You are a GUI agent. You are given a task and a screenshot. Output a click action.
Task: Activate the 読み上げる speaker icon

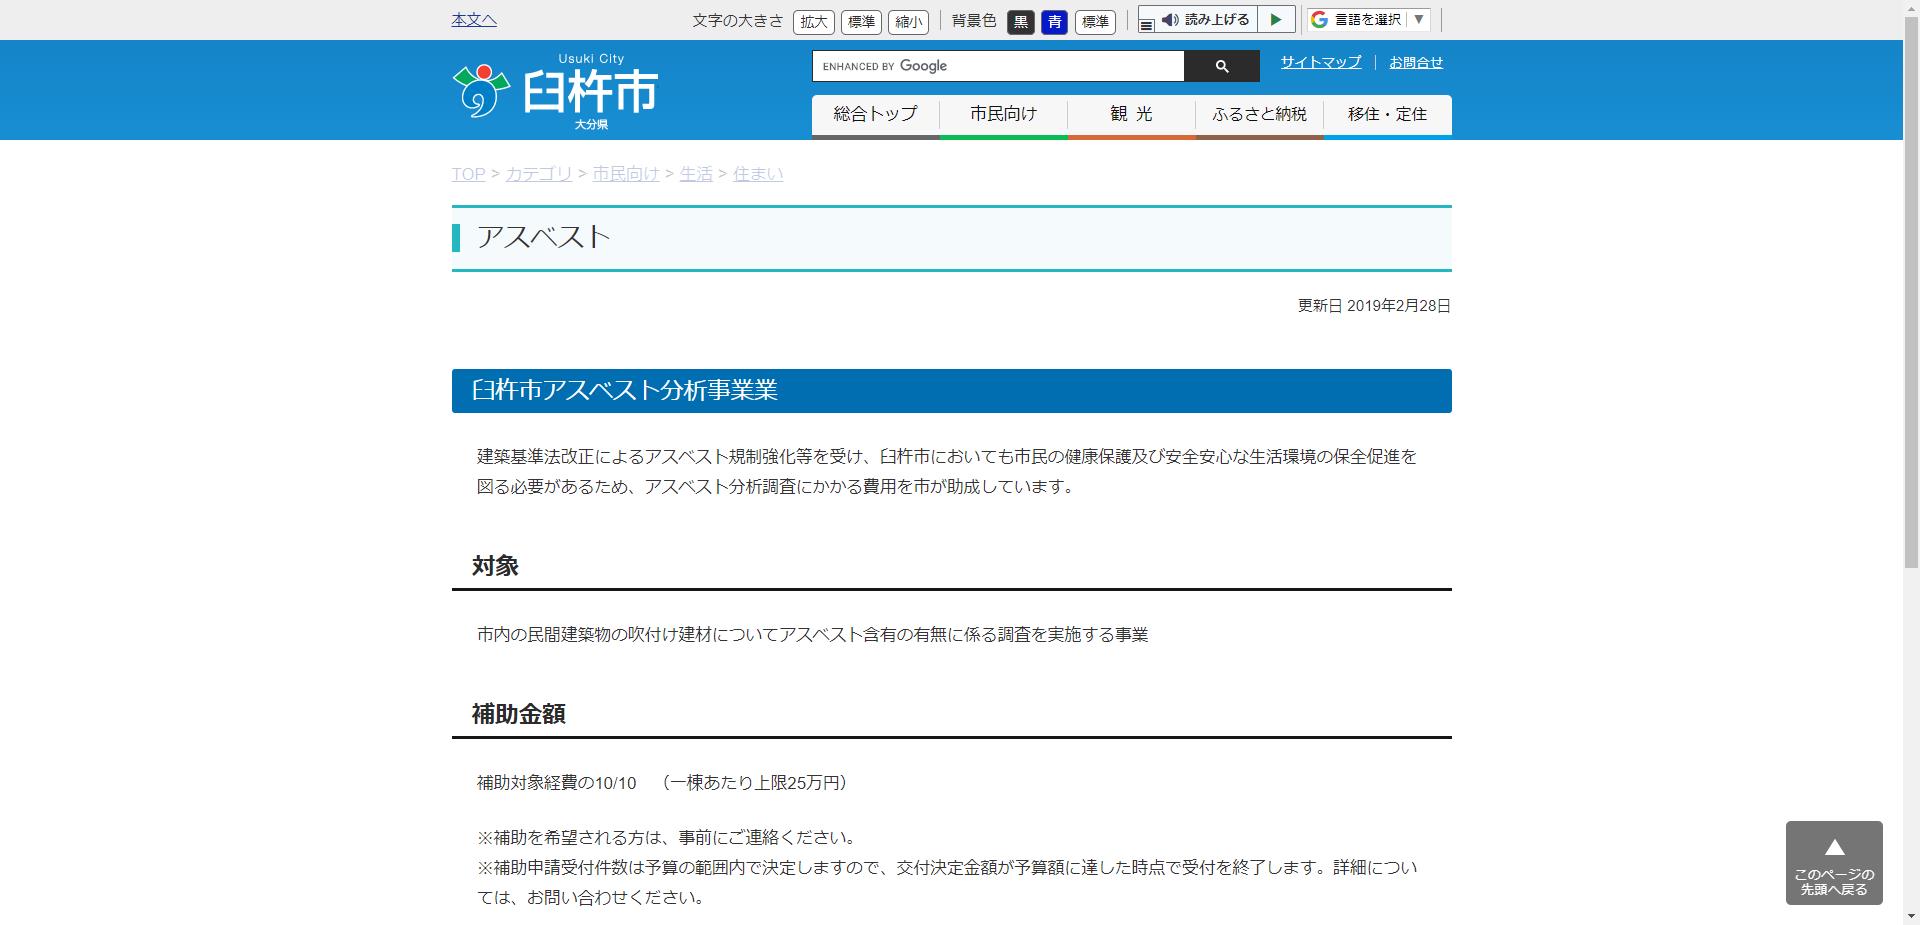[x=1171, y=18]
